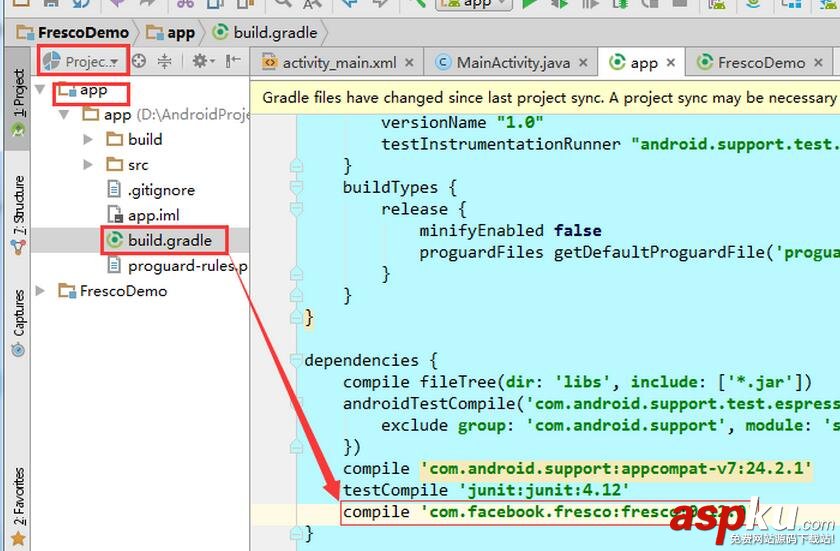This screenshot has width=840, height=551.
Task: Click the scroll from source target icon
Action: (x=139, y=61)
